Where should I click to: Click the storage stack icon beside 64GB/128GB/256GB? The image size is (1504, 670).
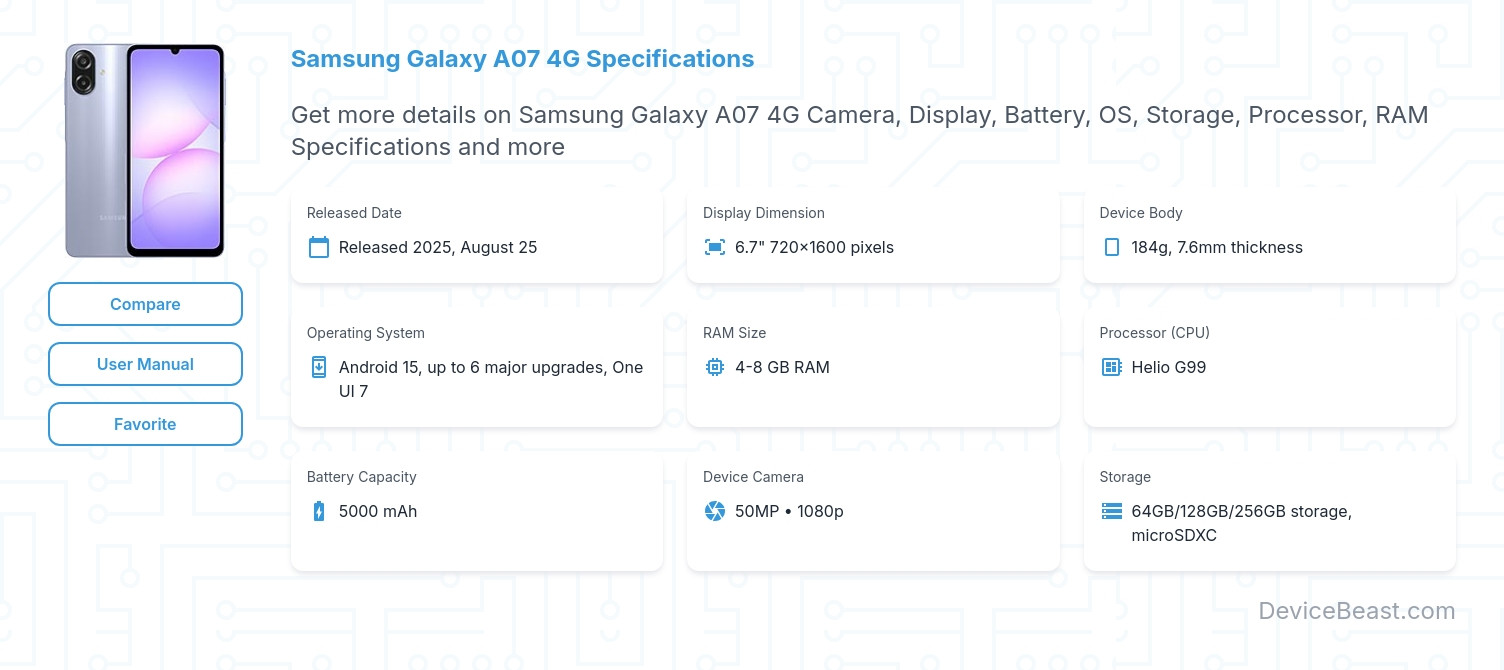click(x=1111, y=511)
